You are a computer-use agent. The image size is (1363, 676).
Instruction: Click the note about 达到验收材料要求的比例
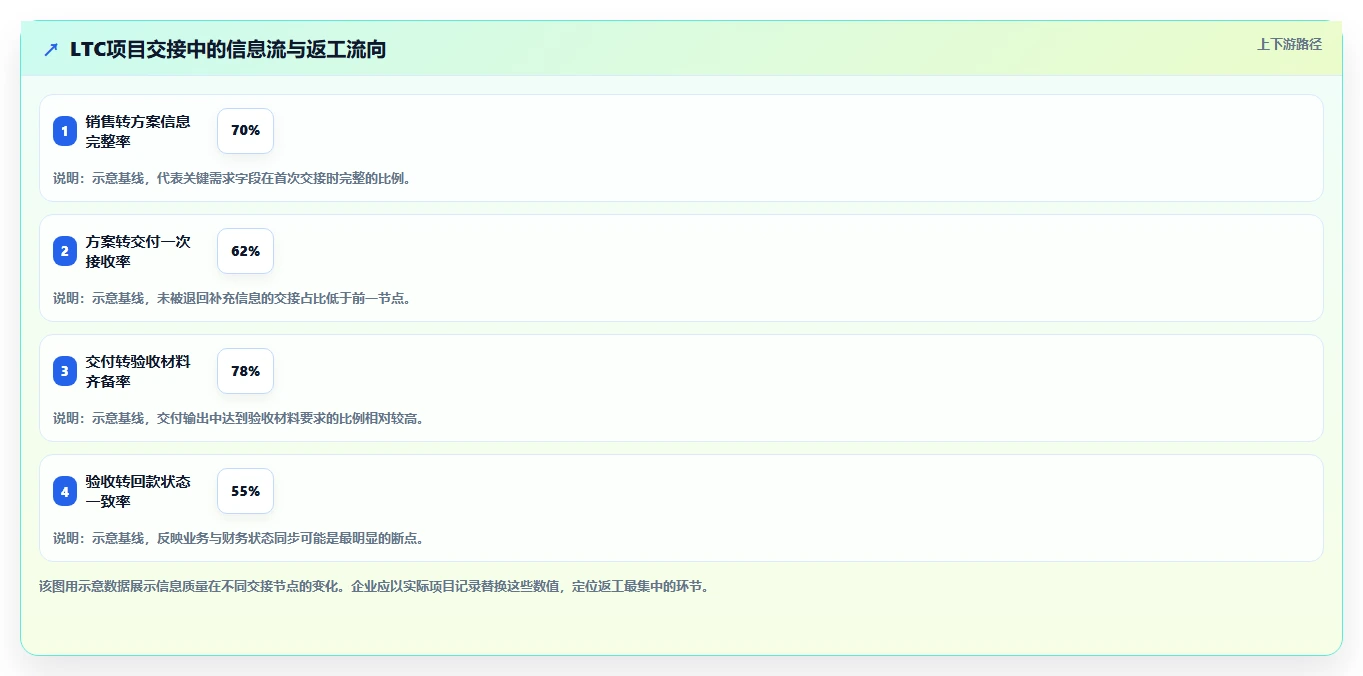(239, 418)
